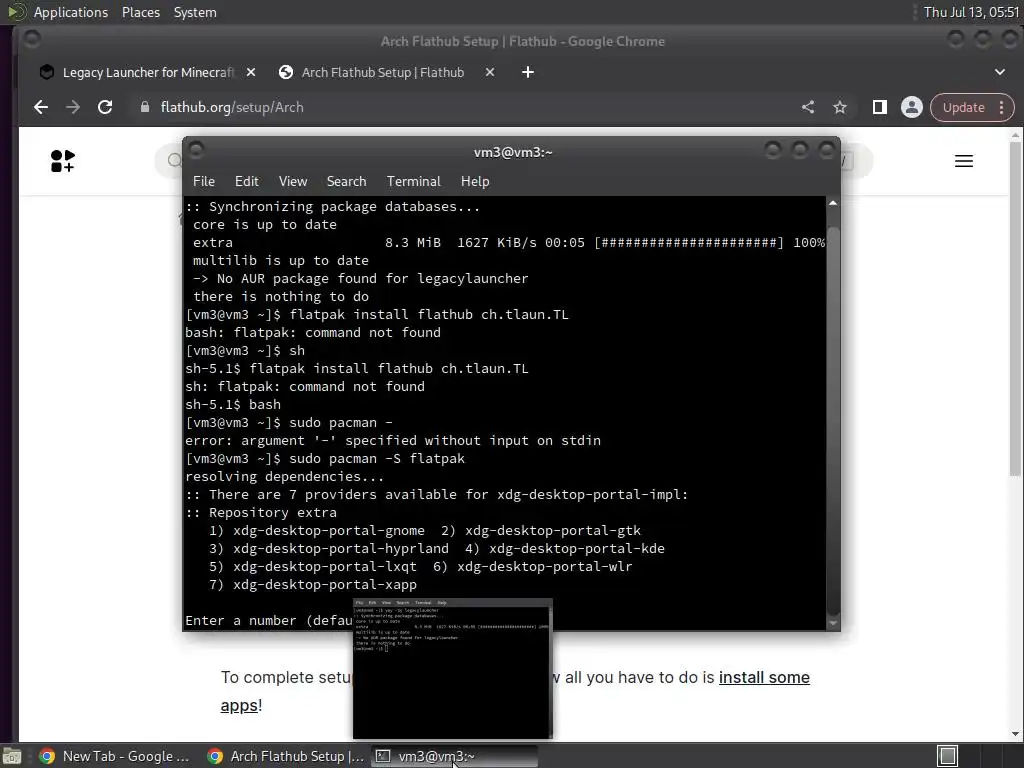Switch to Arch Flathub Setup taskbar window
The height and width of the screenshot is (768, 1024).
[x=286, y=756]
